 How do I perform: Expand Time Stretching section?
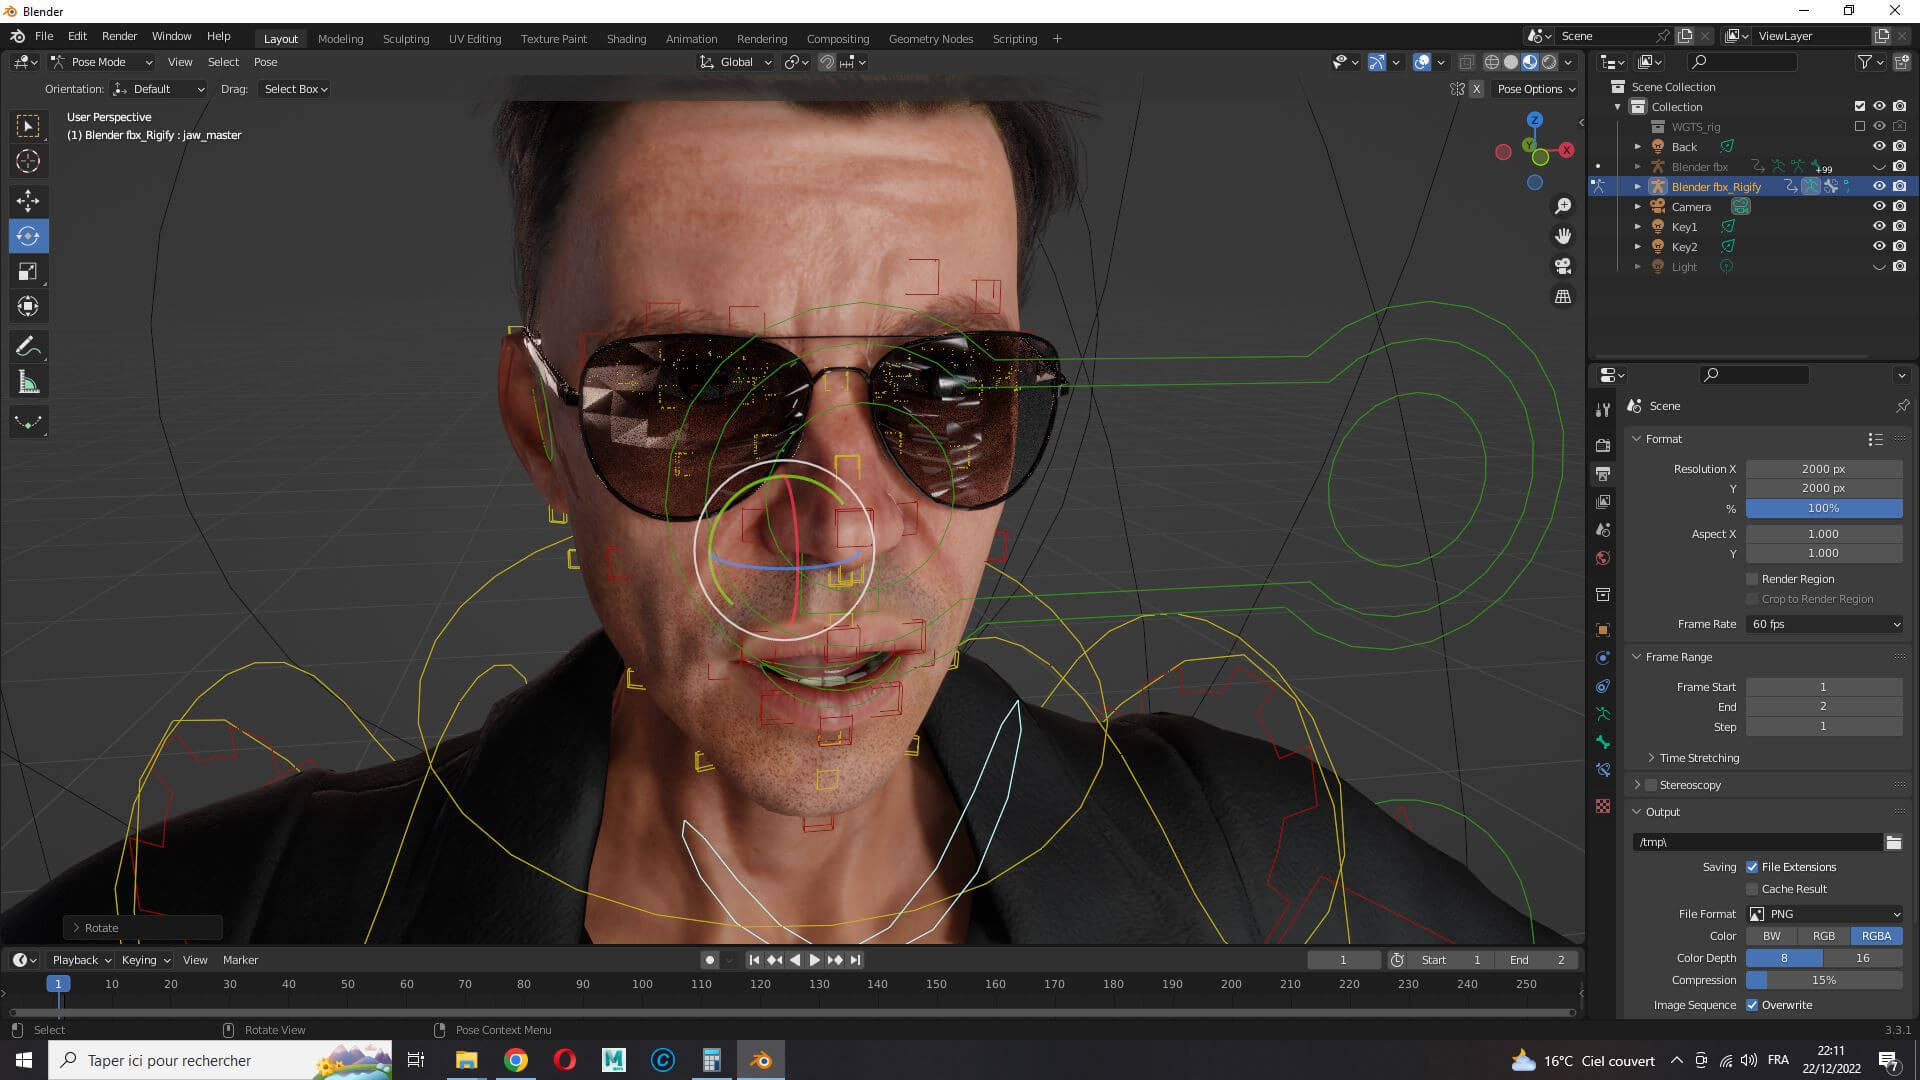click(1698, 758)
